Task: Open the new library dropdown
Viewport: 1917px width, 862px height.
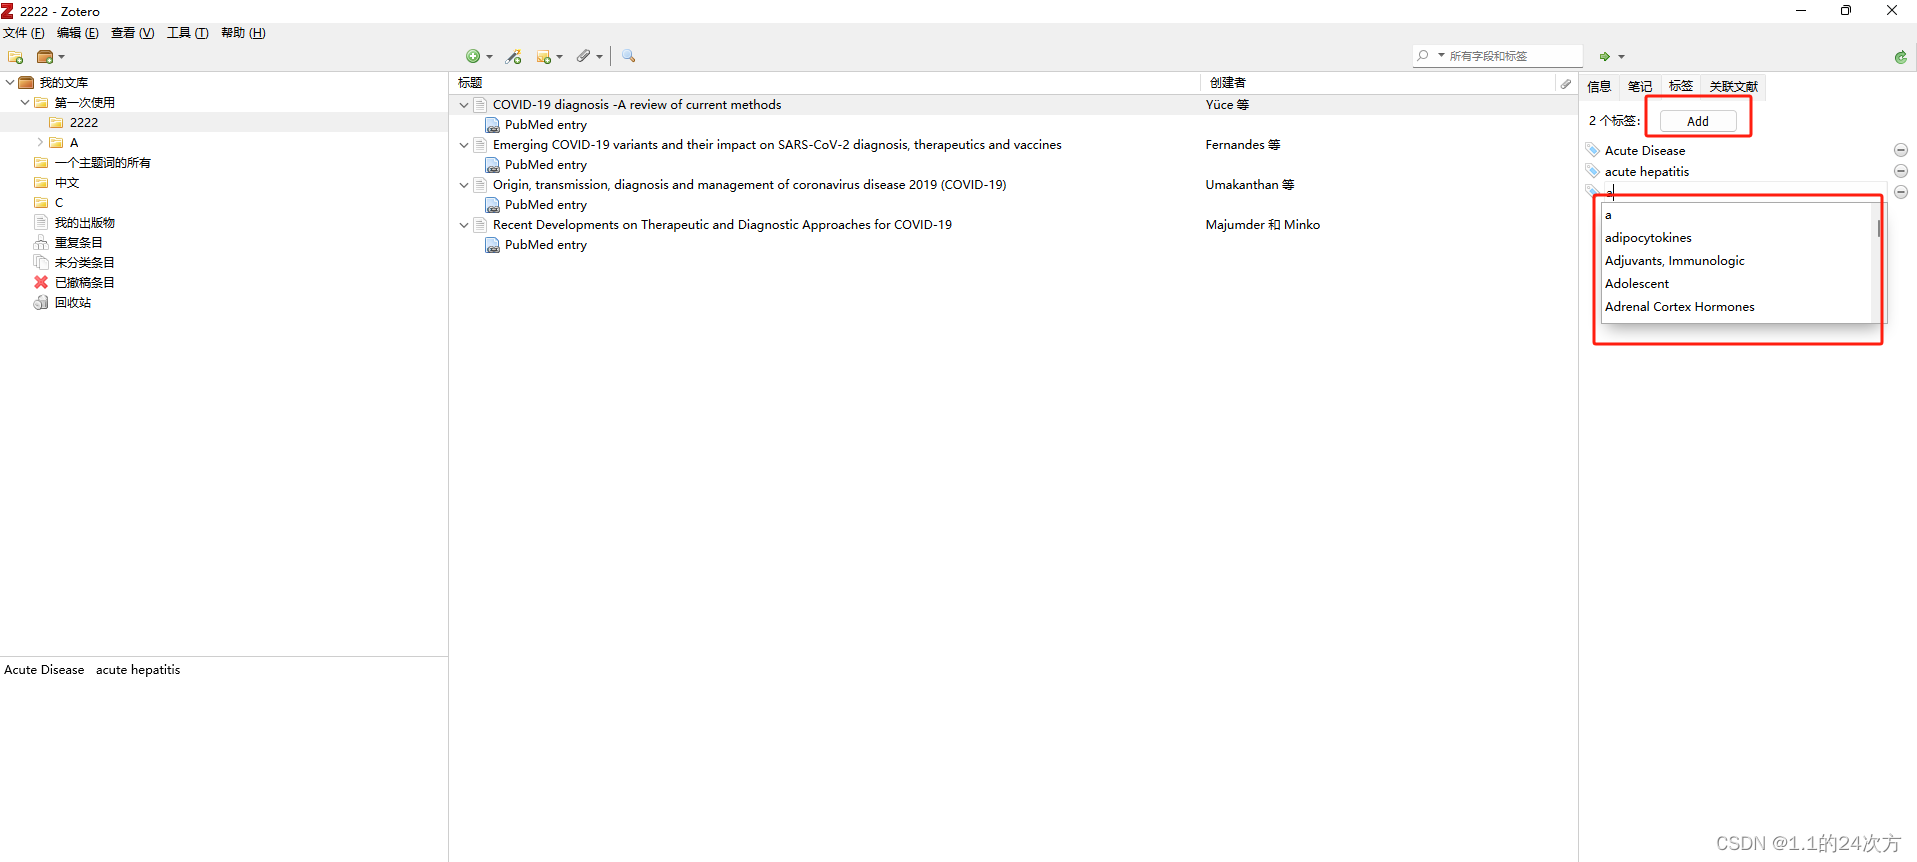Action: (x=50, y=57)
